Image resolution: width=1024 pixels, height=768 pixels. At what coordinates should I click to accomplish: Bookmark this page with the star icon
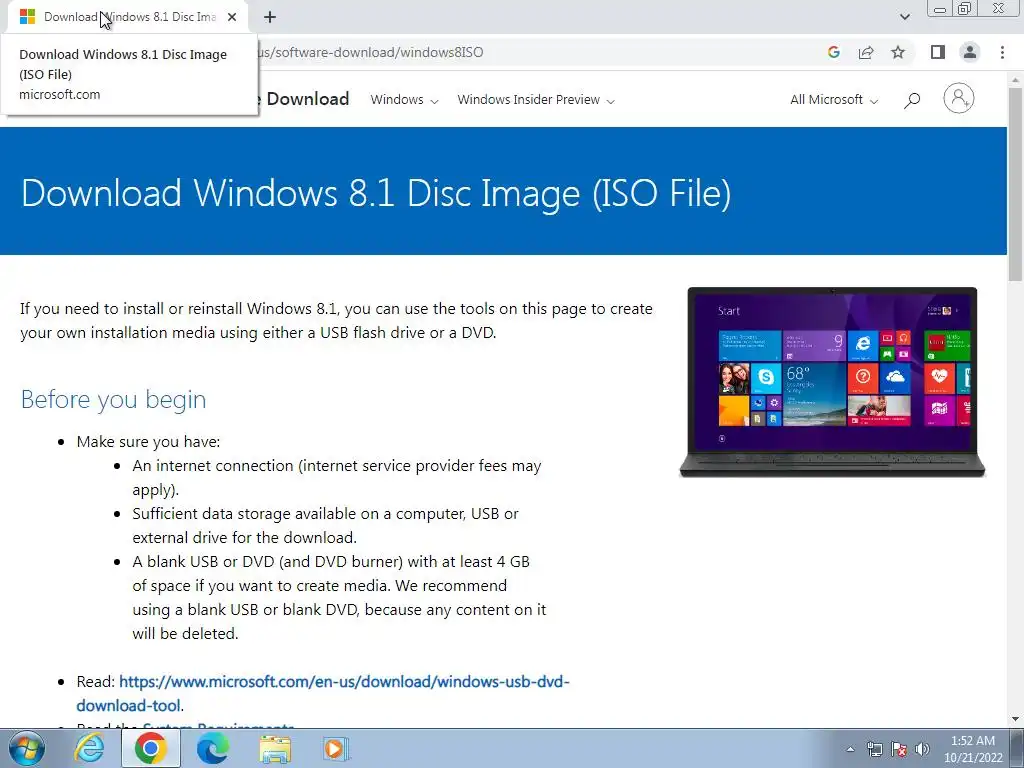point(898,52)
